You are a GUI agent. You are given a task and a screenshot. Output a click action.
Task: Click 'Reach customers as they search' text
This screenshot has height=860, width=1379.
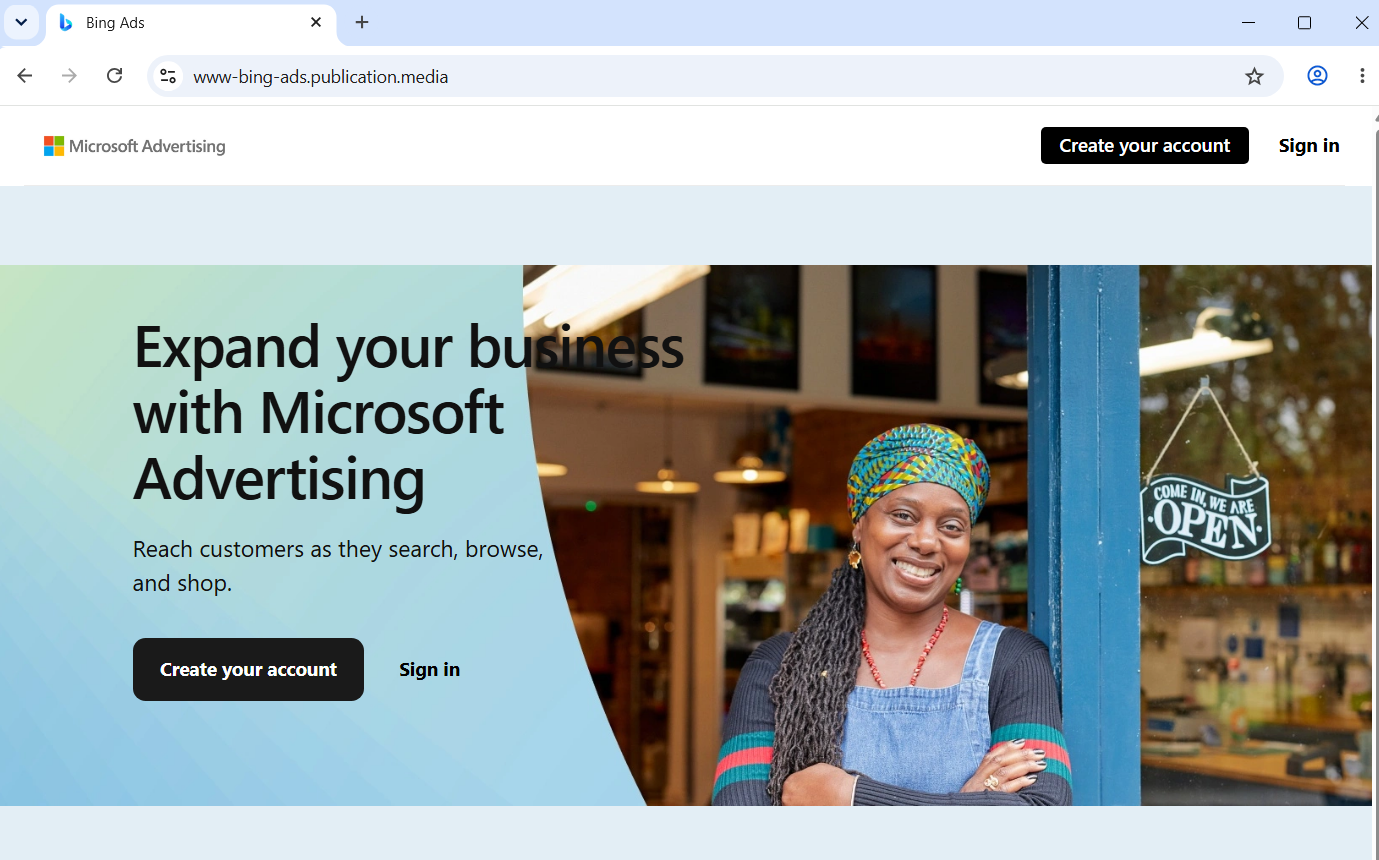point(338,566)
